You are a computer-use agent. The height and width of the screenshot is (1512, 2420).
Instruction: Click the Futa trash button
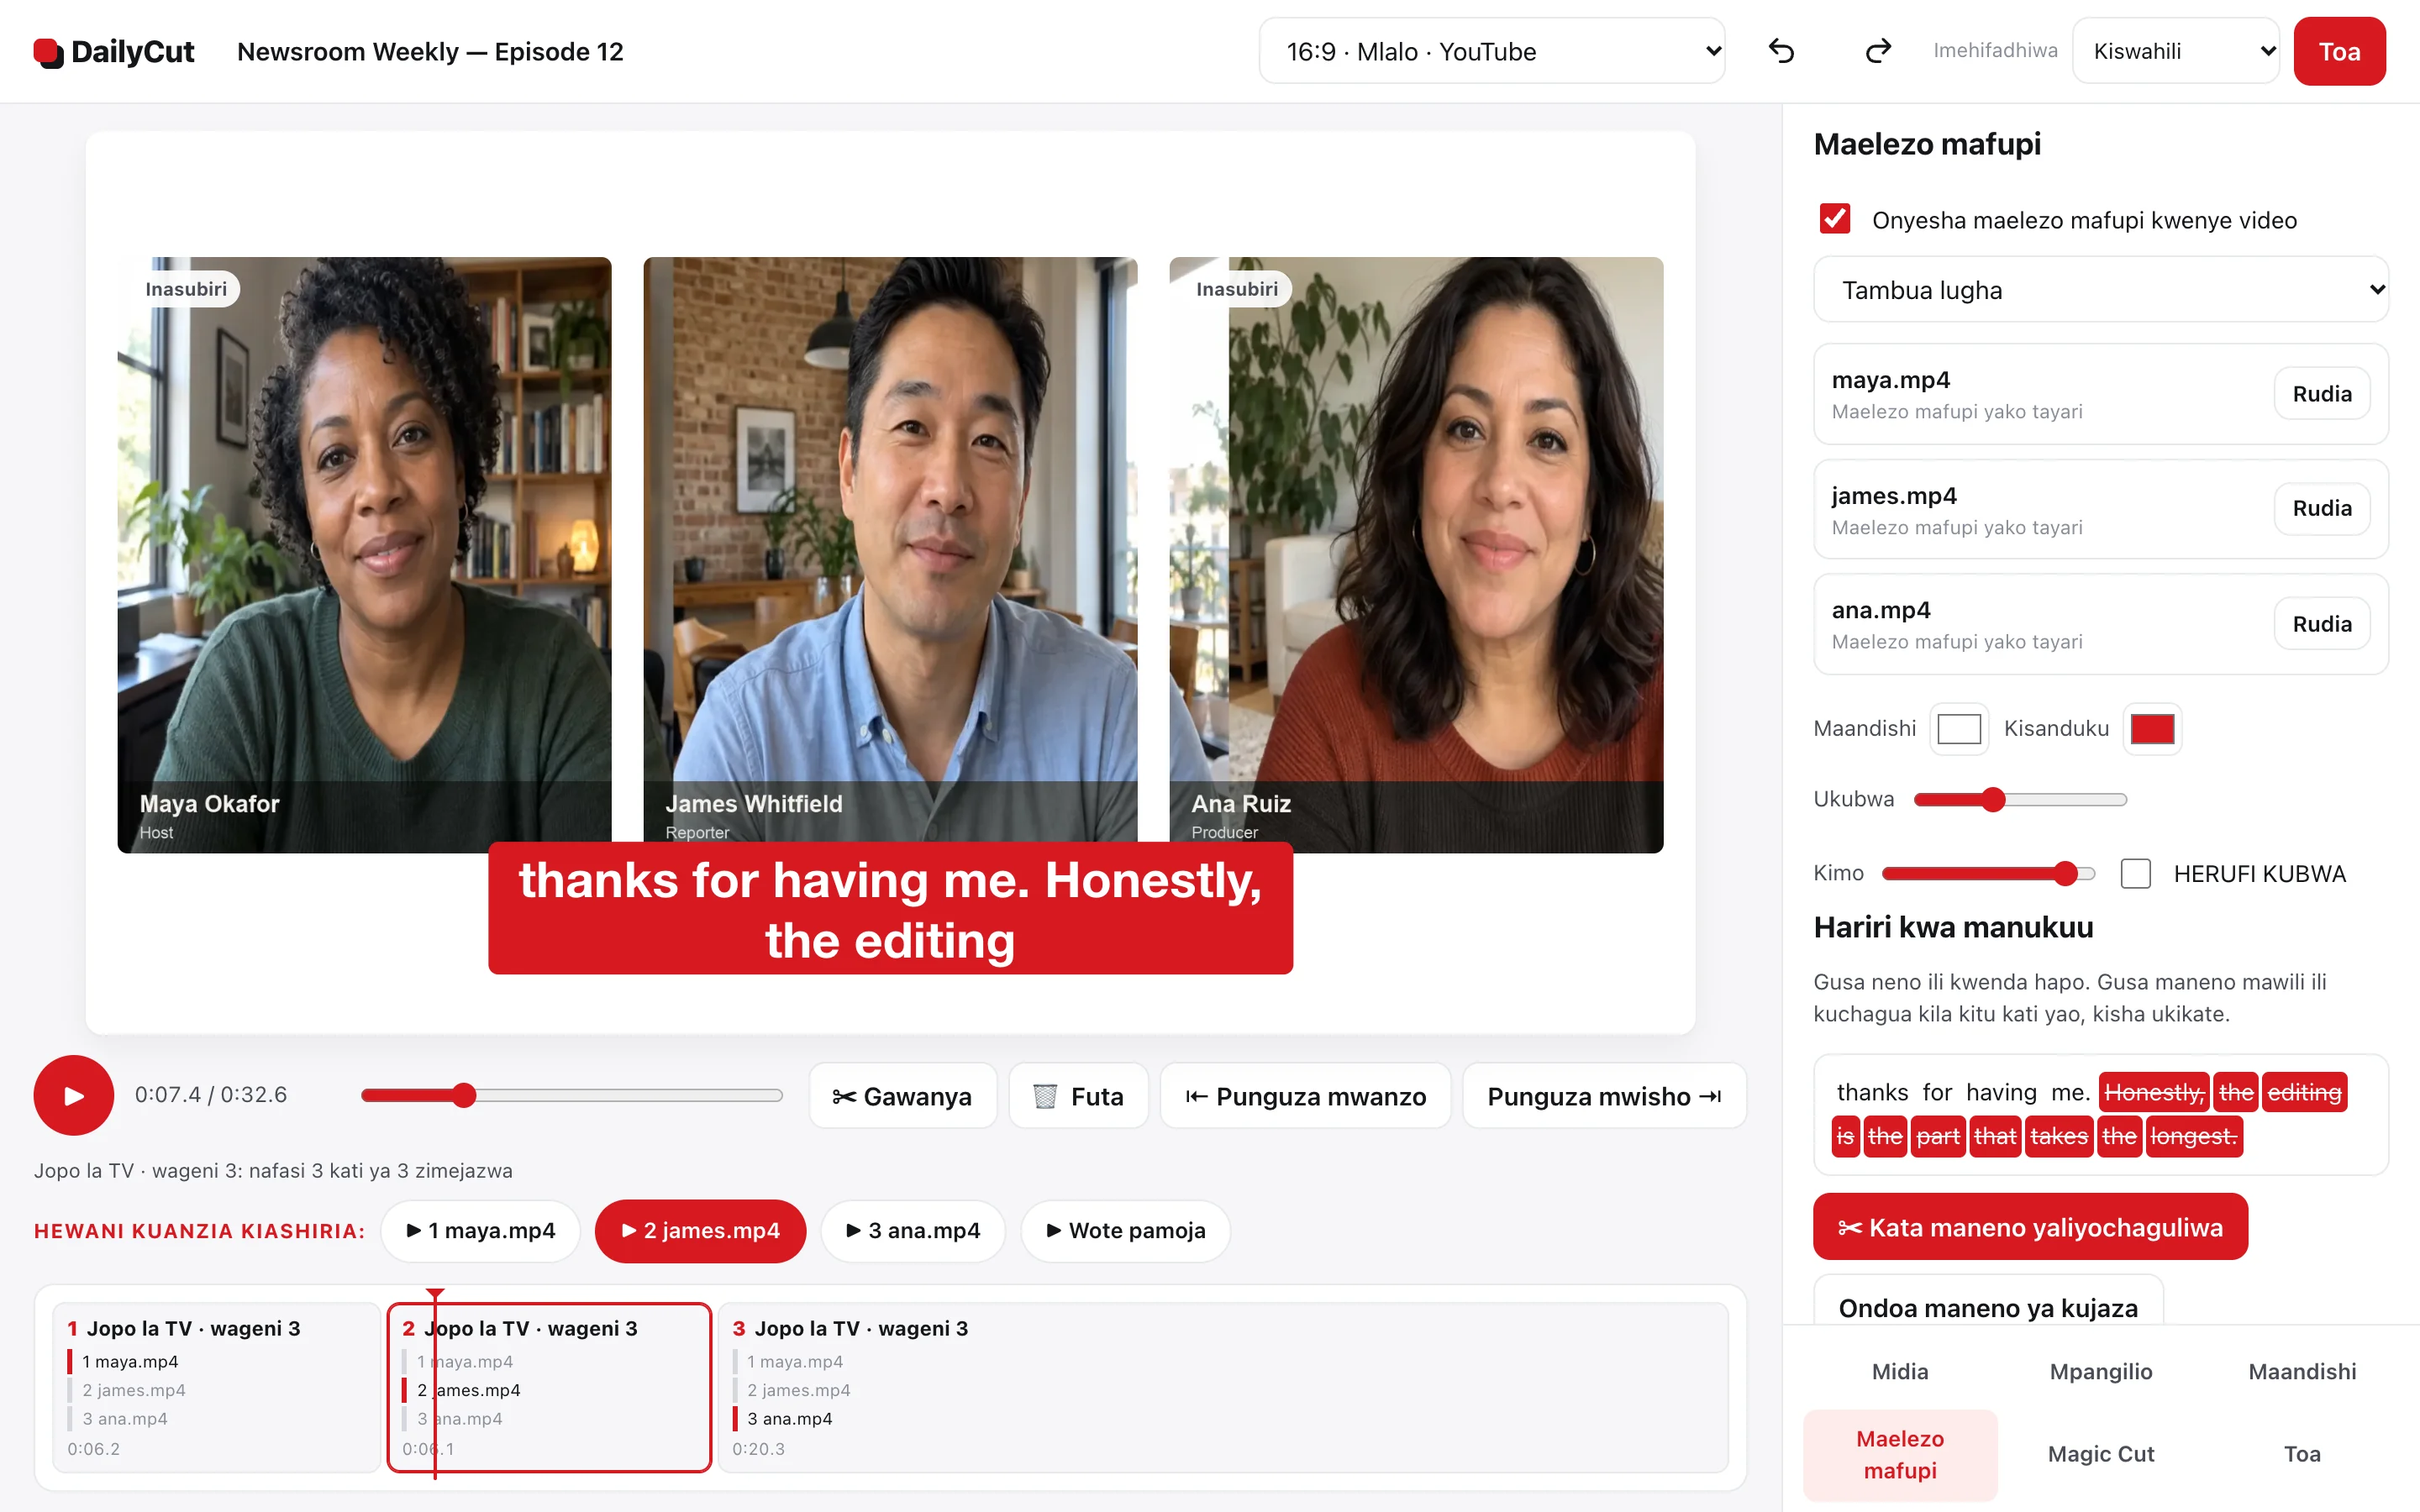[1078, 1096]
